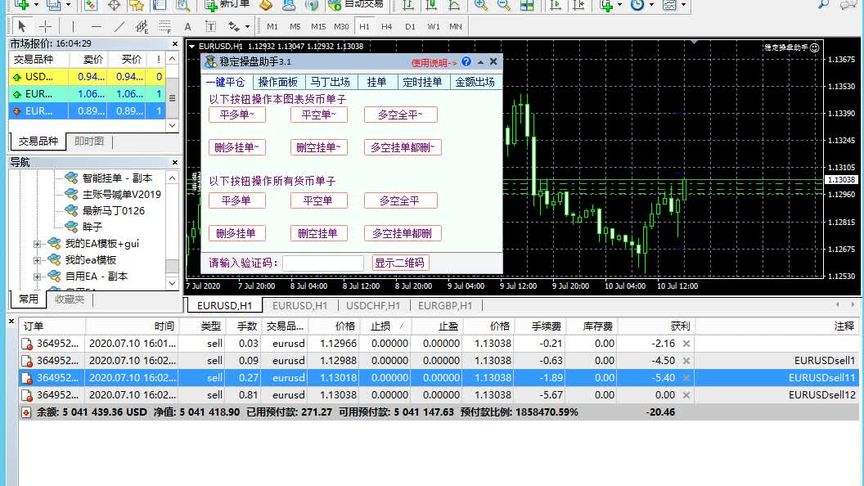Select the trendline drawing tool
This screenshot has width=864, height=486.
coord(119,26)
